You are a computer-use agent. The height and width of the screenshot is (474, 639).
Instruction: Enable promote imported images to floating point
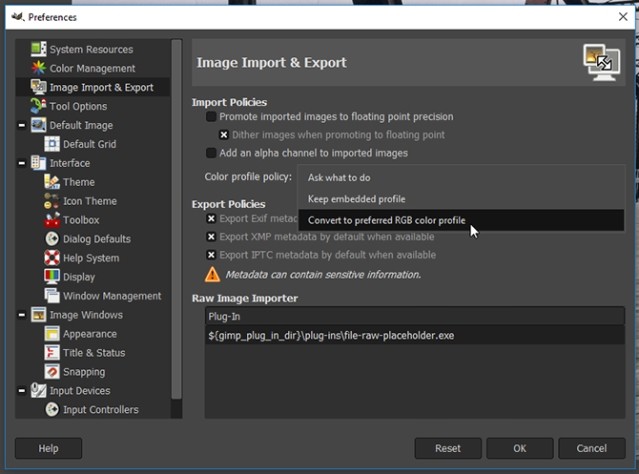pyautogui.click(x=211, y=117)
